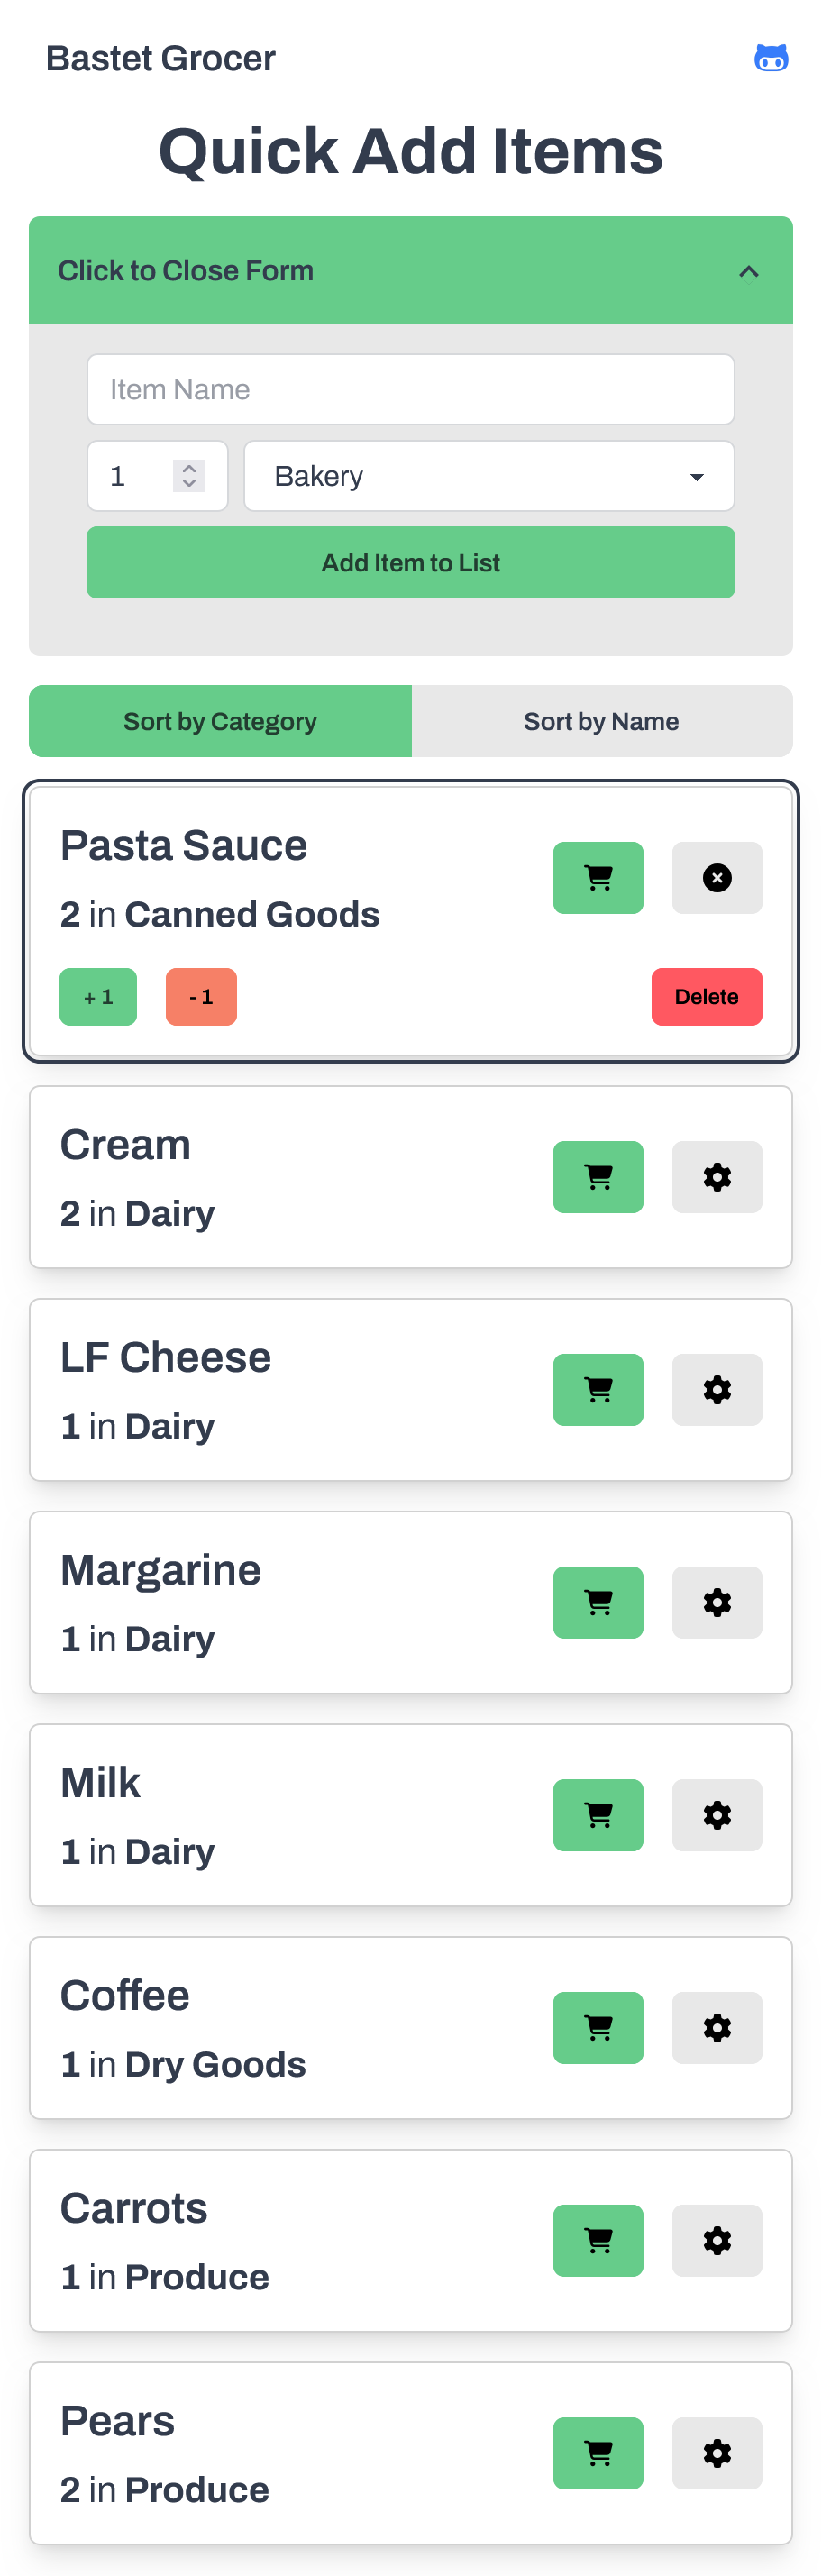Open the Bakery category dropdown
The height and width of the screenshot is (2576, 822).
(488, 476)
